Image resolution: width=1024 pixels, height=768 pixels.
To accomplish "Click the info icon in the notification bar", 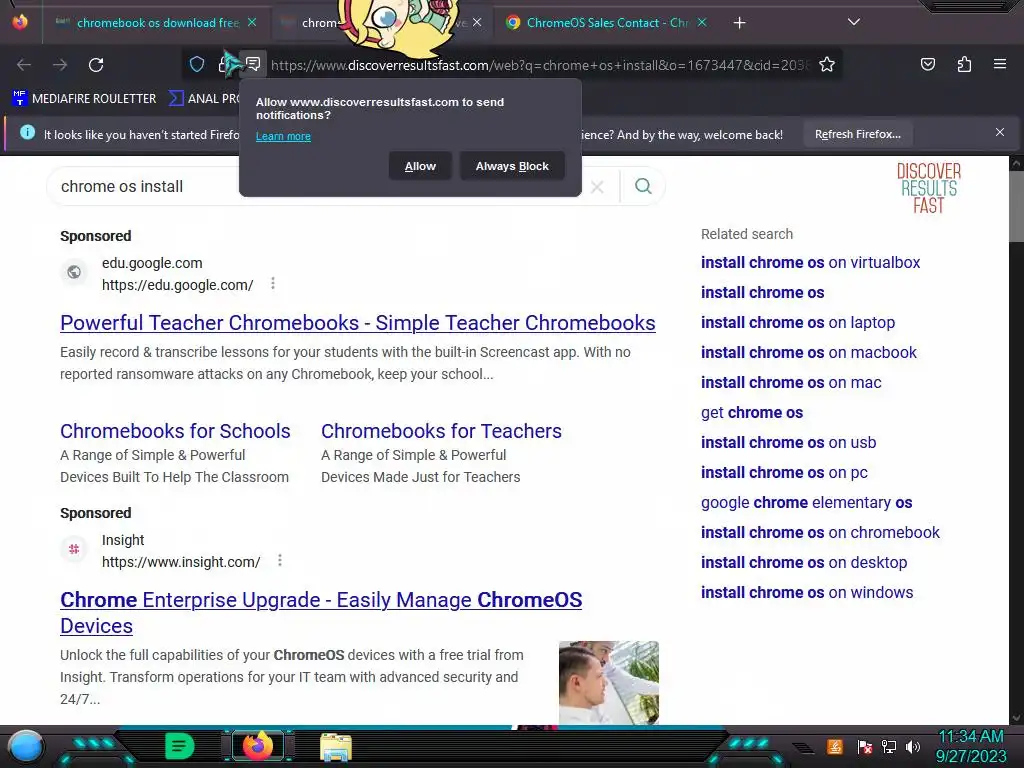I will click(x=27, y=132).
